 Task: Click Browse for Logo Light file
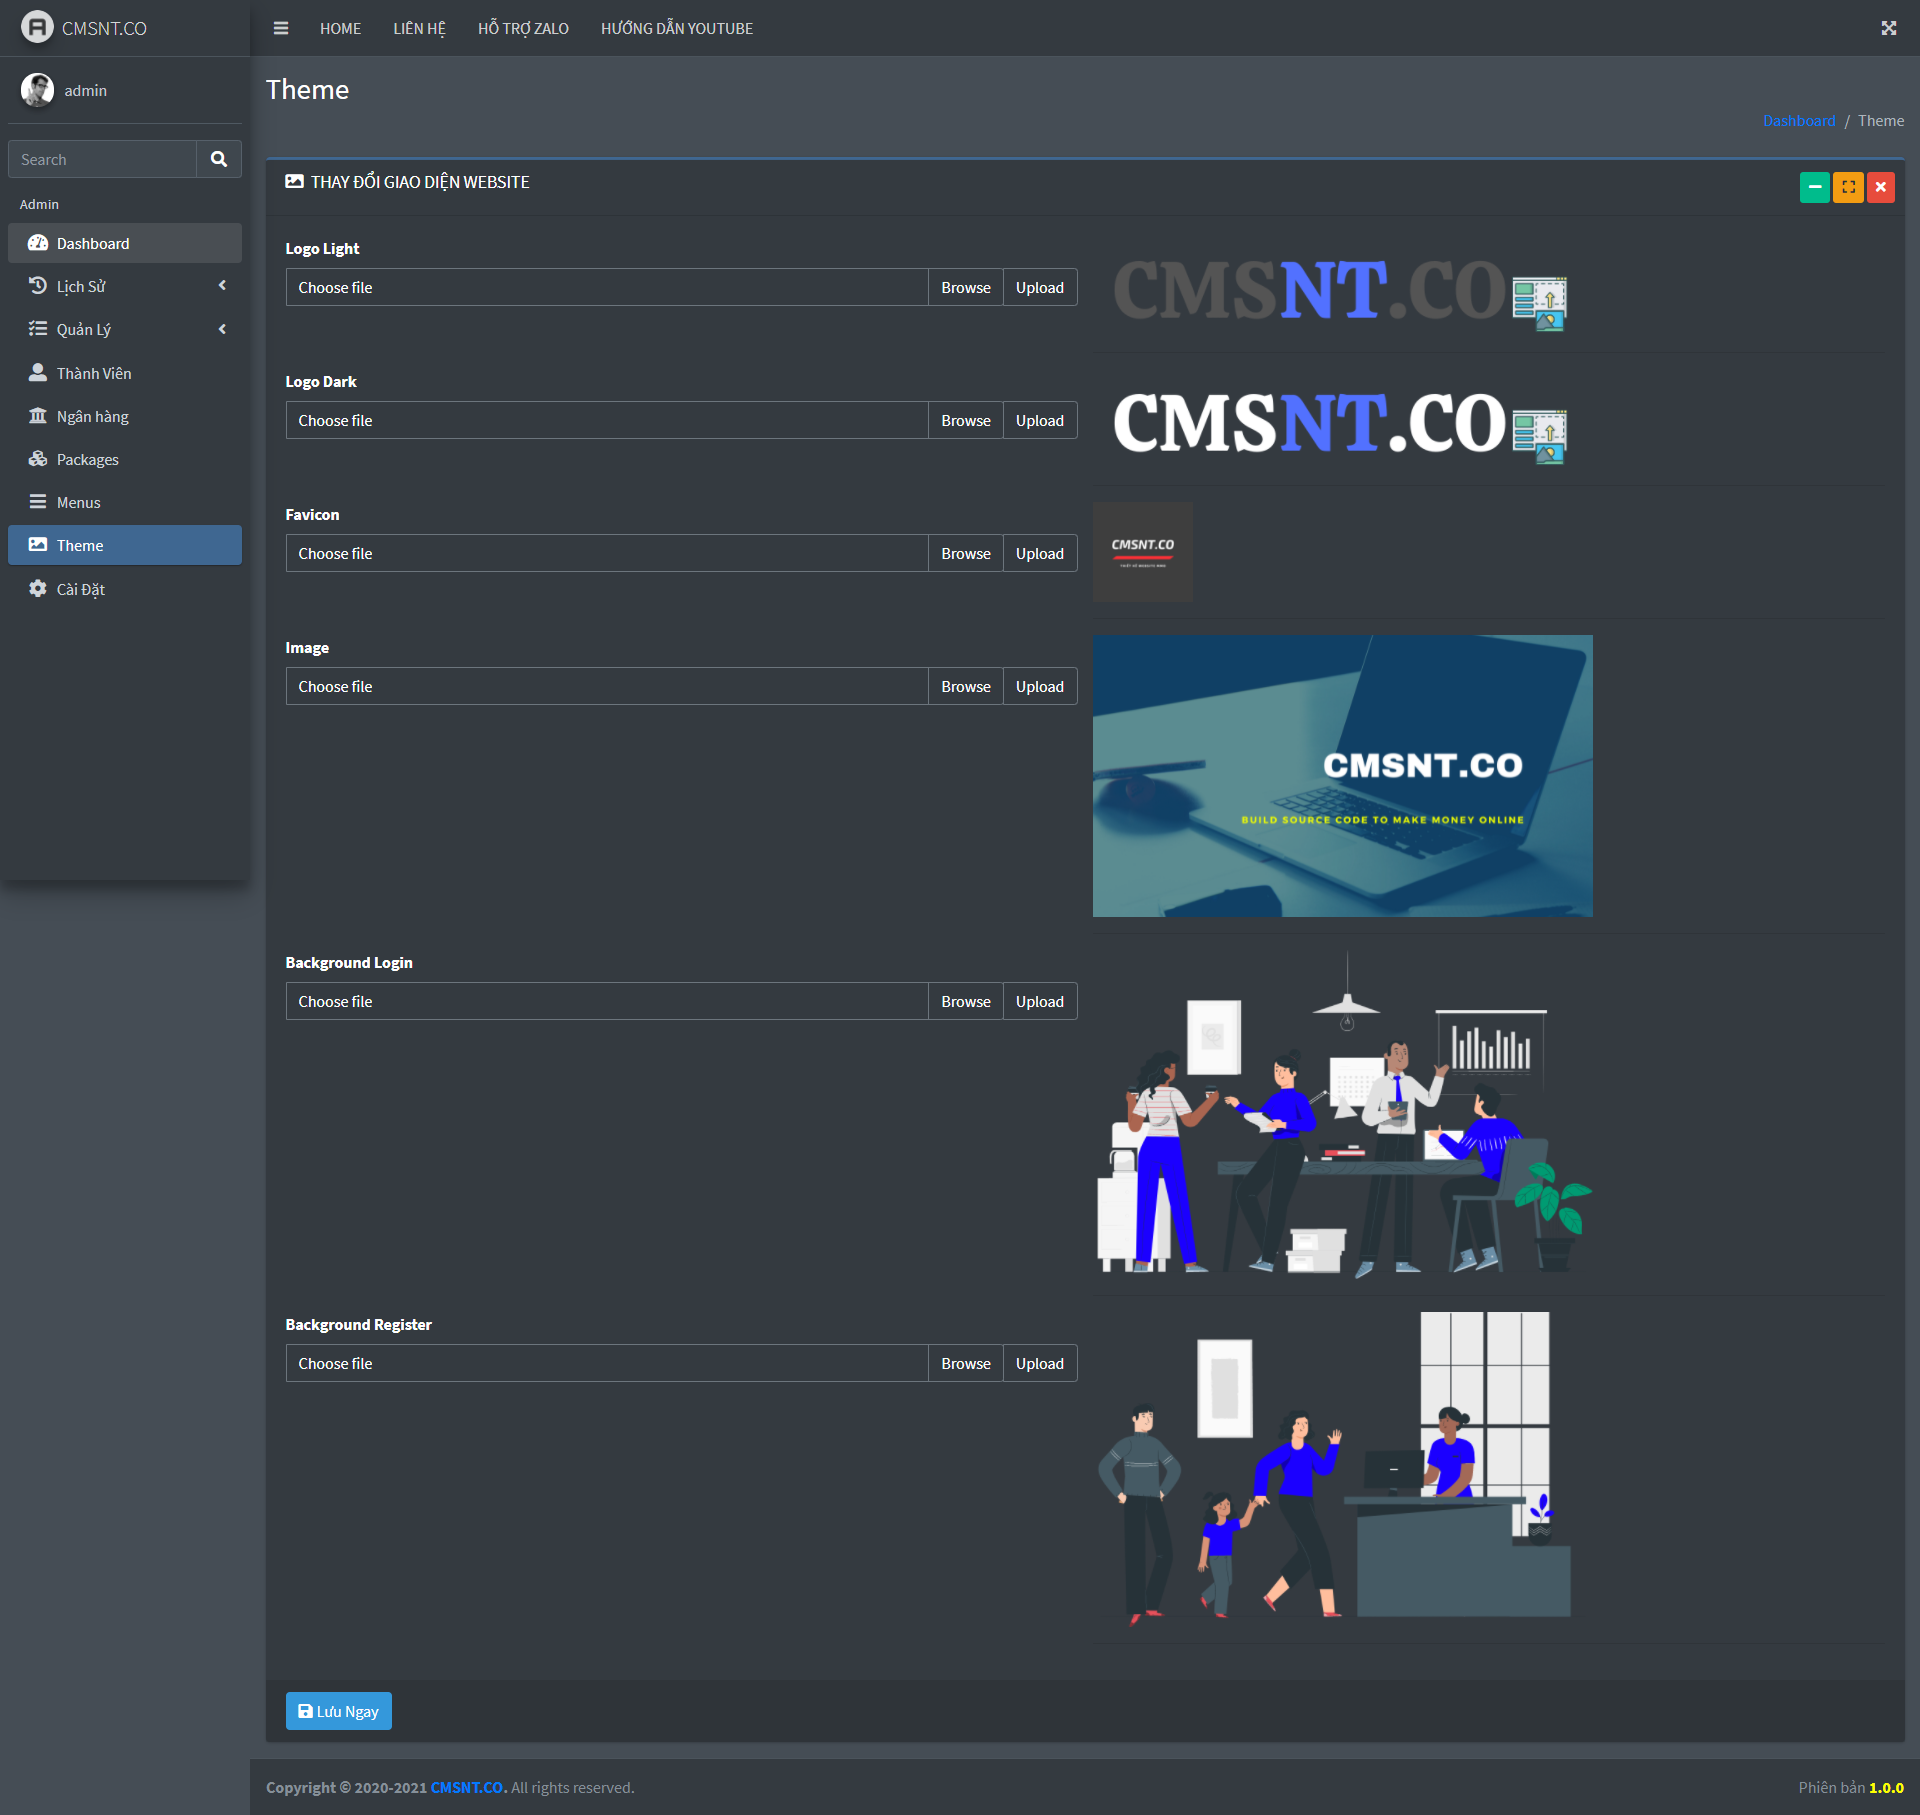965,287
